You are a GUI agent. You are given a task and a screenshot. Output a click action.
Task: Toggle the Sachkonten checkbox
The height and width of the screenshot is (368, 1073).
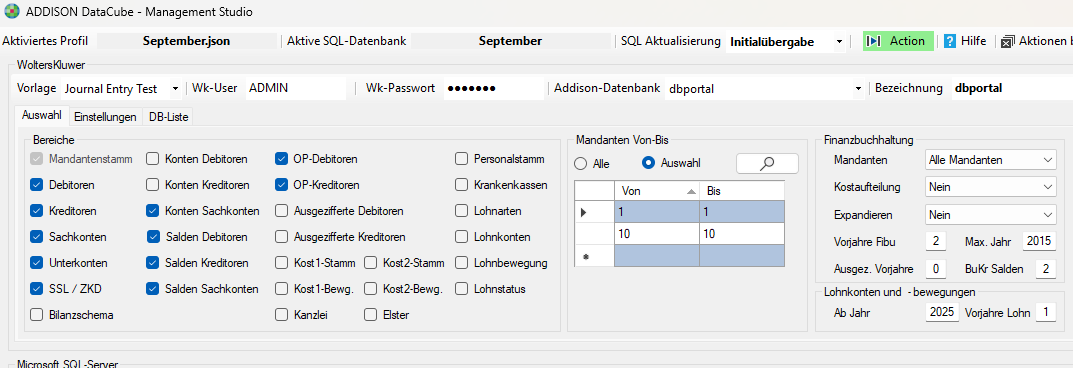pyautogui.click(x=36, y=237)
